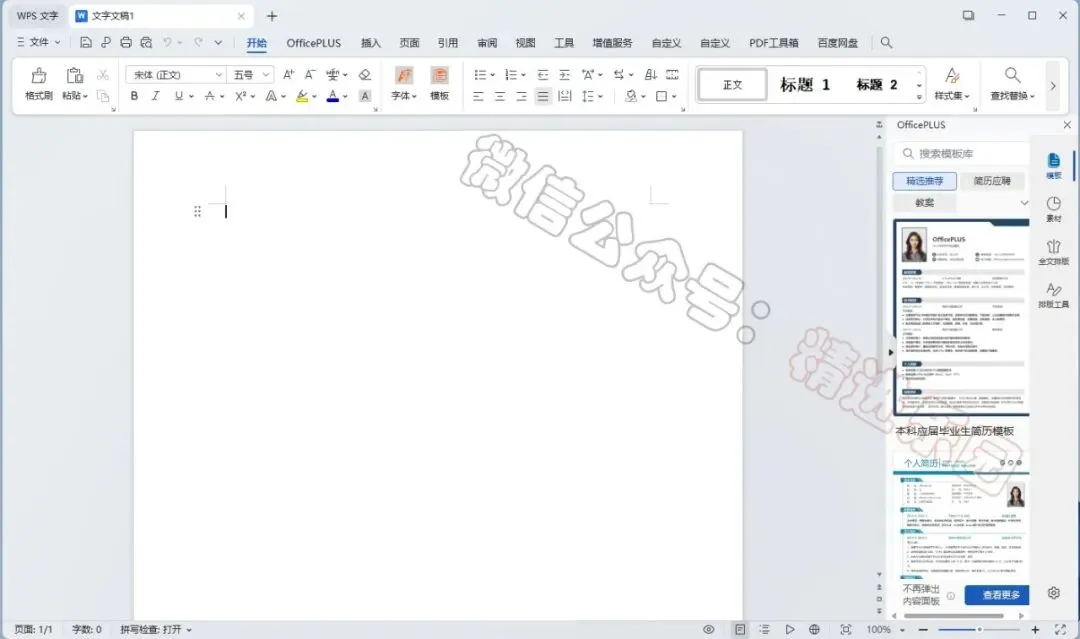1080x639 pixels.
Task: Click the 查看更多 button
Action: click(997, 595)
